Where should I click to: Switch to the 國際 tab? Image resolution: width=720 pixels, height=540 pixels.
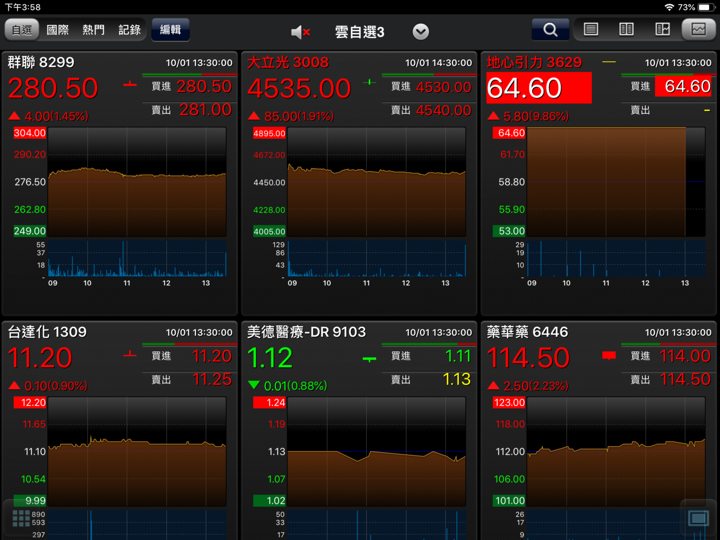(x=58, y=30)
